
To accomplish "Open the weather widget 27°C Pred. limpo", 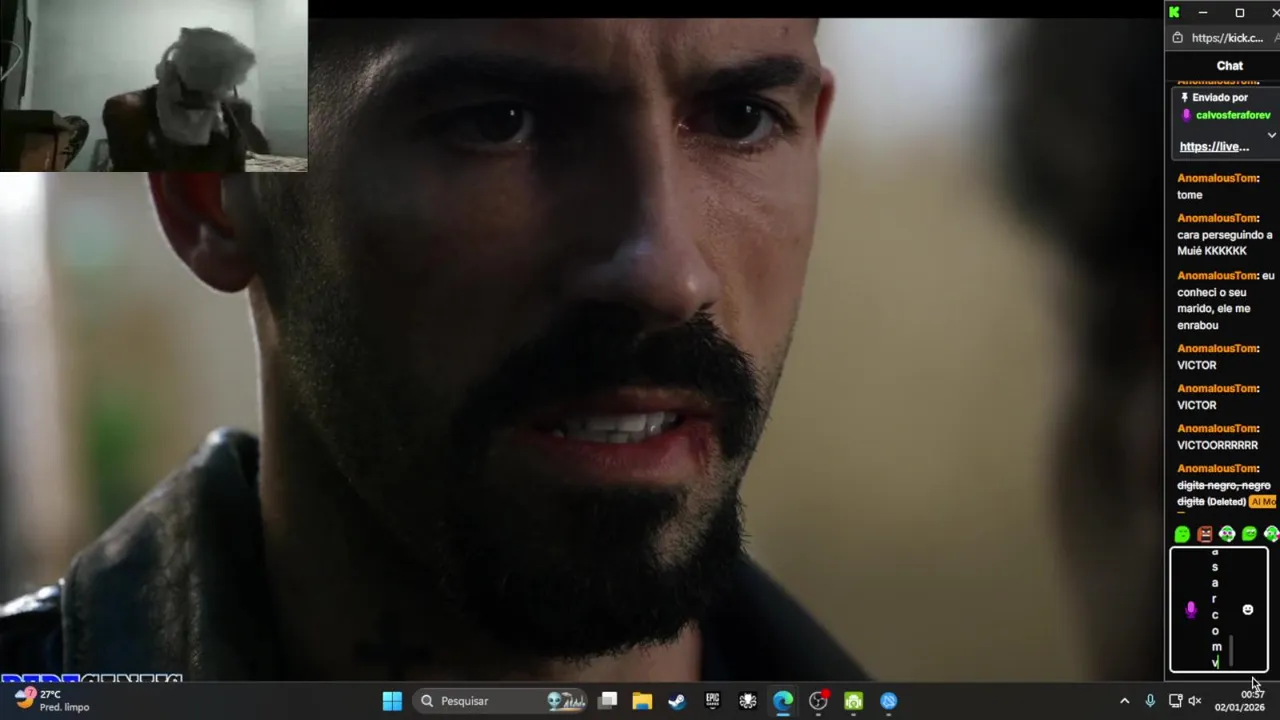I will click(52, 700).
